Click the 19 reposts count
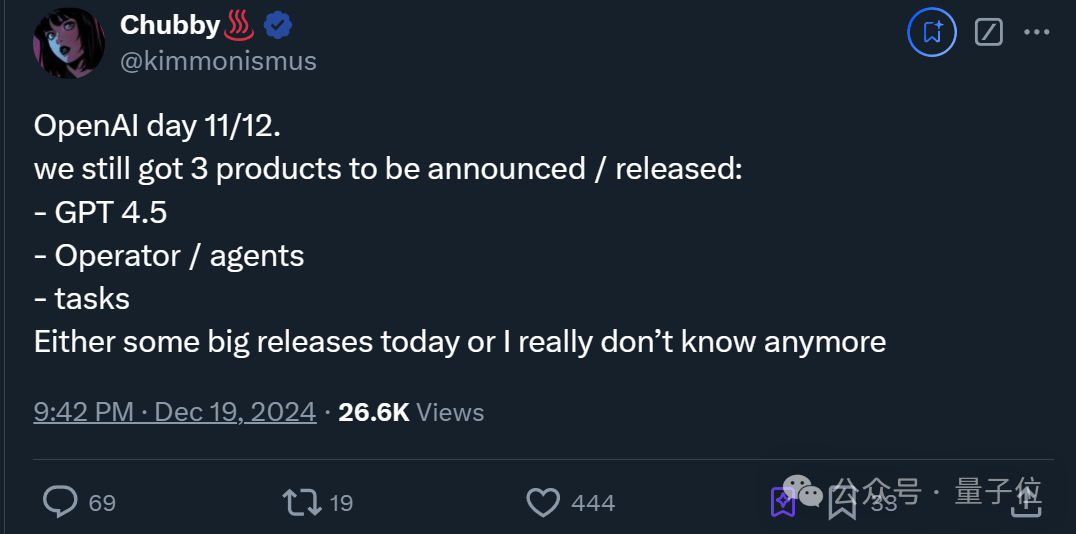The height and width of the screenshot is (534, 1076). tap(341, 503)
